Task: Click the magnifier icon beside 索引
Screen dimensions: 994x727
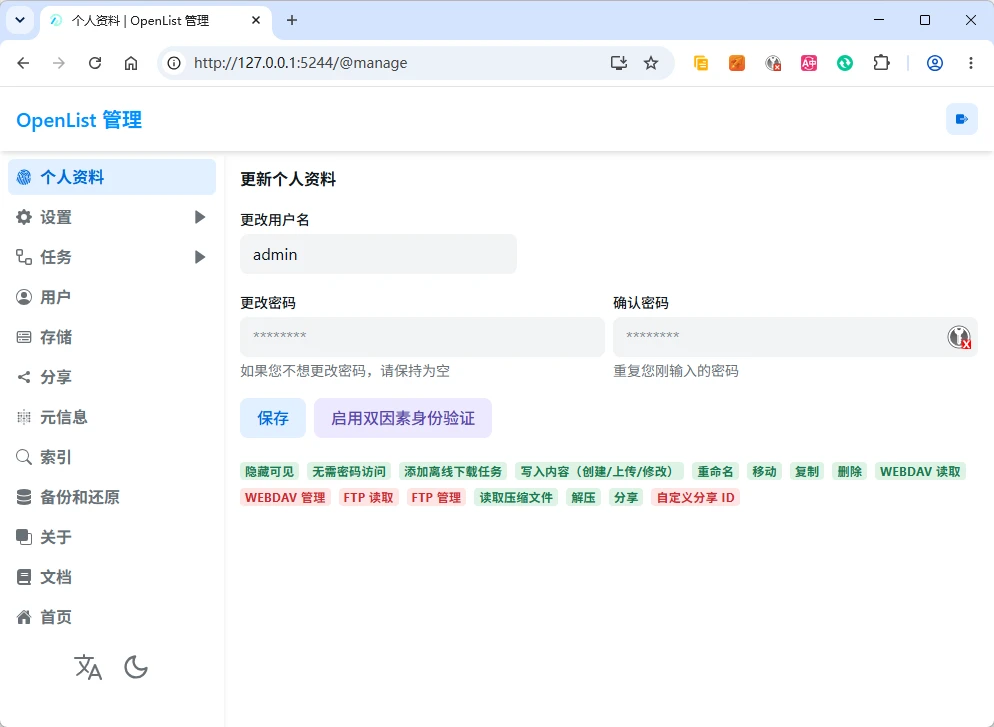Action: tap(24, 457)
